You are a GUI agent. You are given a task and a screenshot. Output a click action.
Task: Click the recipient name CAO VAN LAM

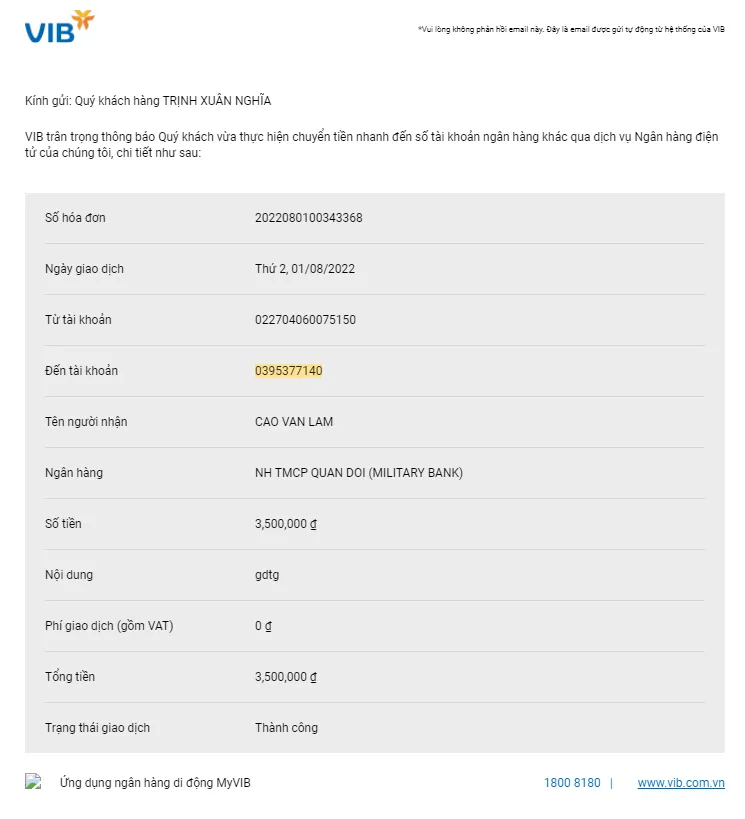tap(294, 422)
